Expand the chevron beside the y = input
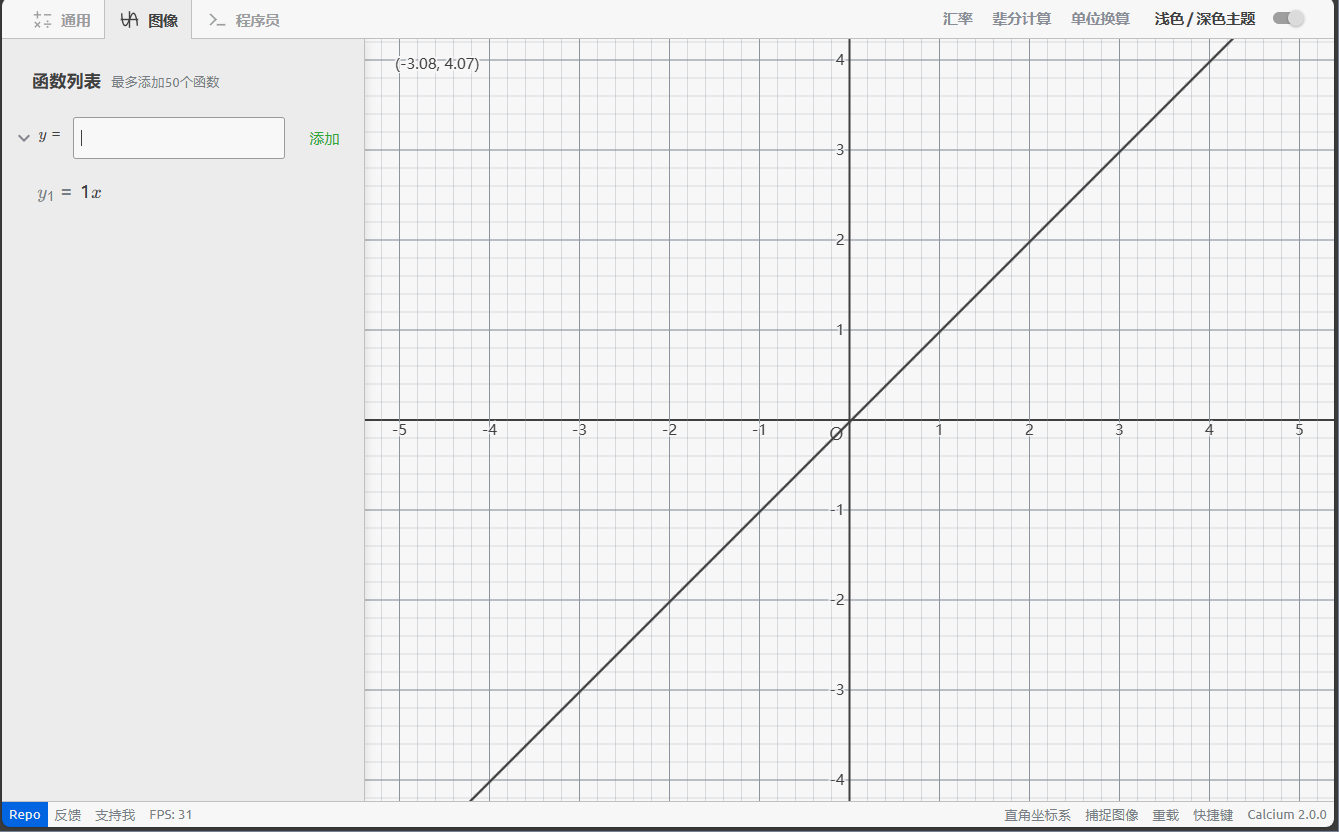The width and height of the screenshot is (1339, 832). [24, 138]
